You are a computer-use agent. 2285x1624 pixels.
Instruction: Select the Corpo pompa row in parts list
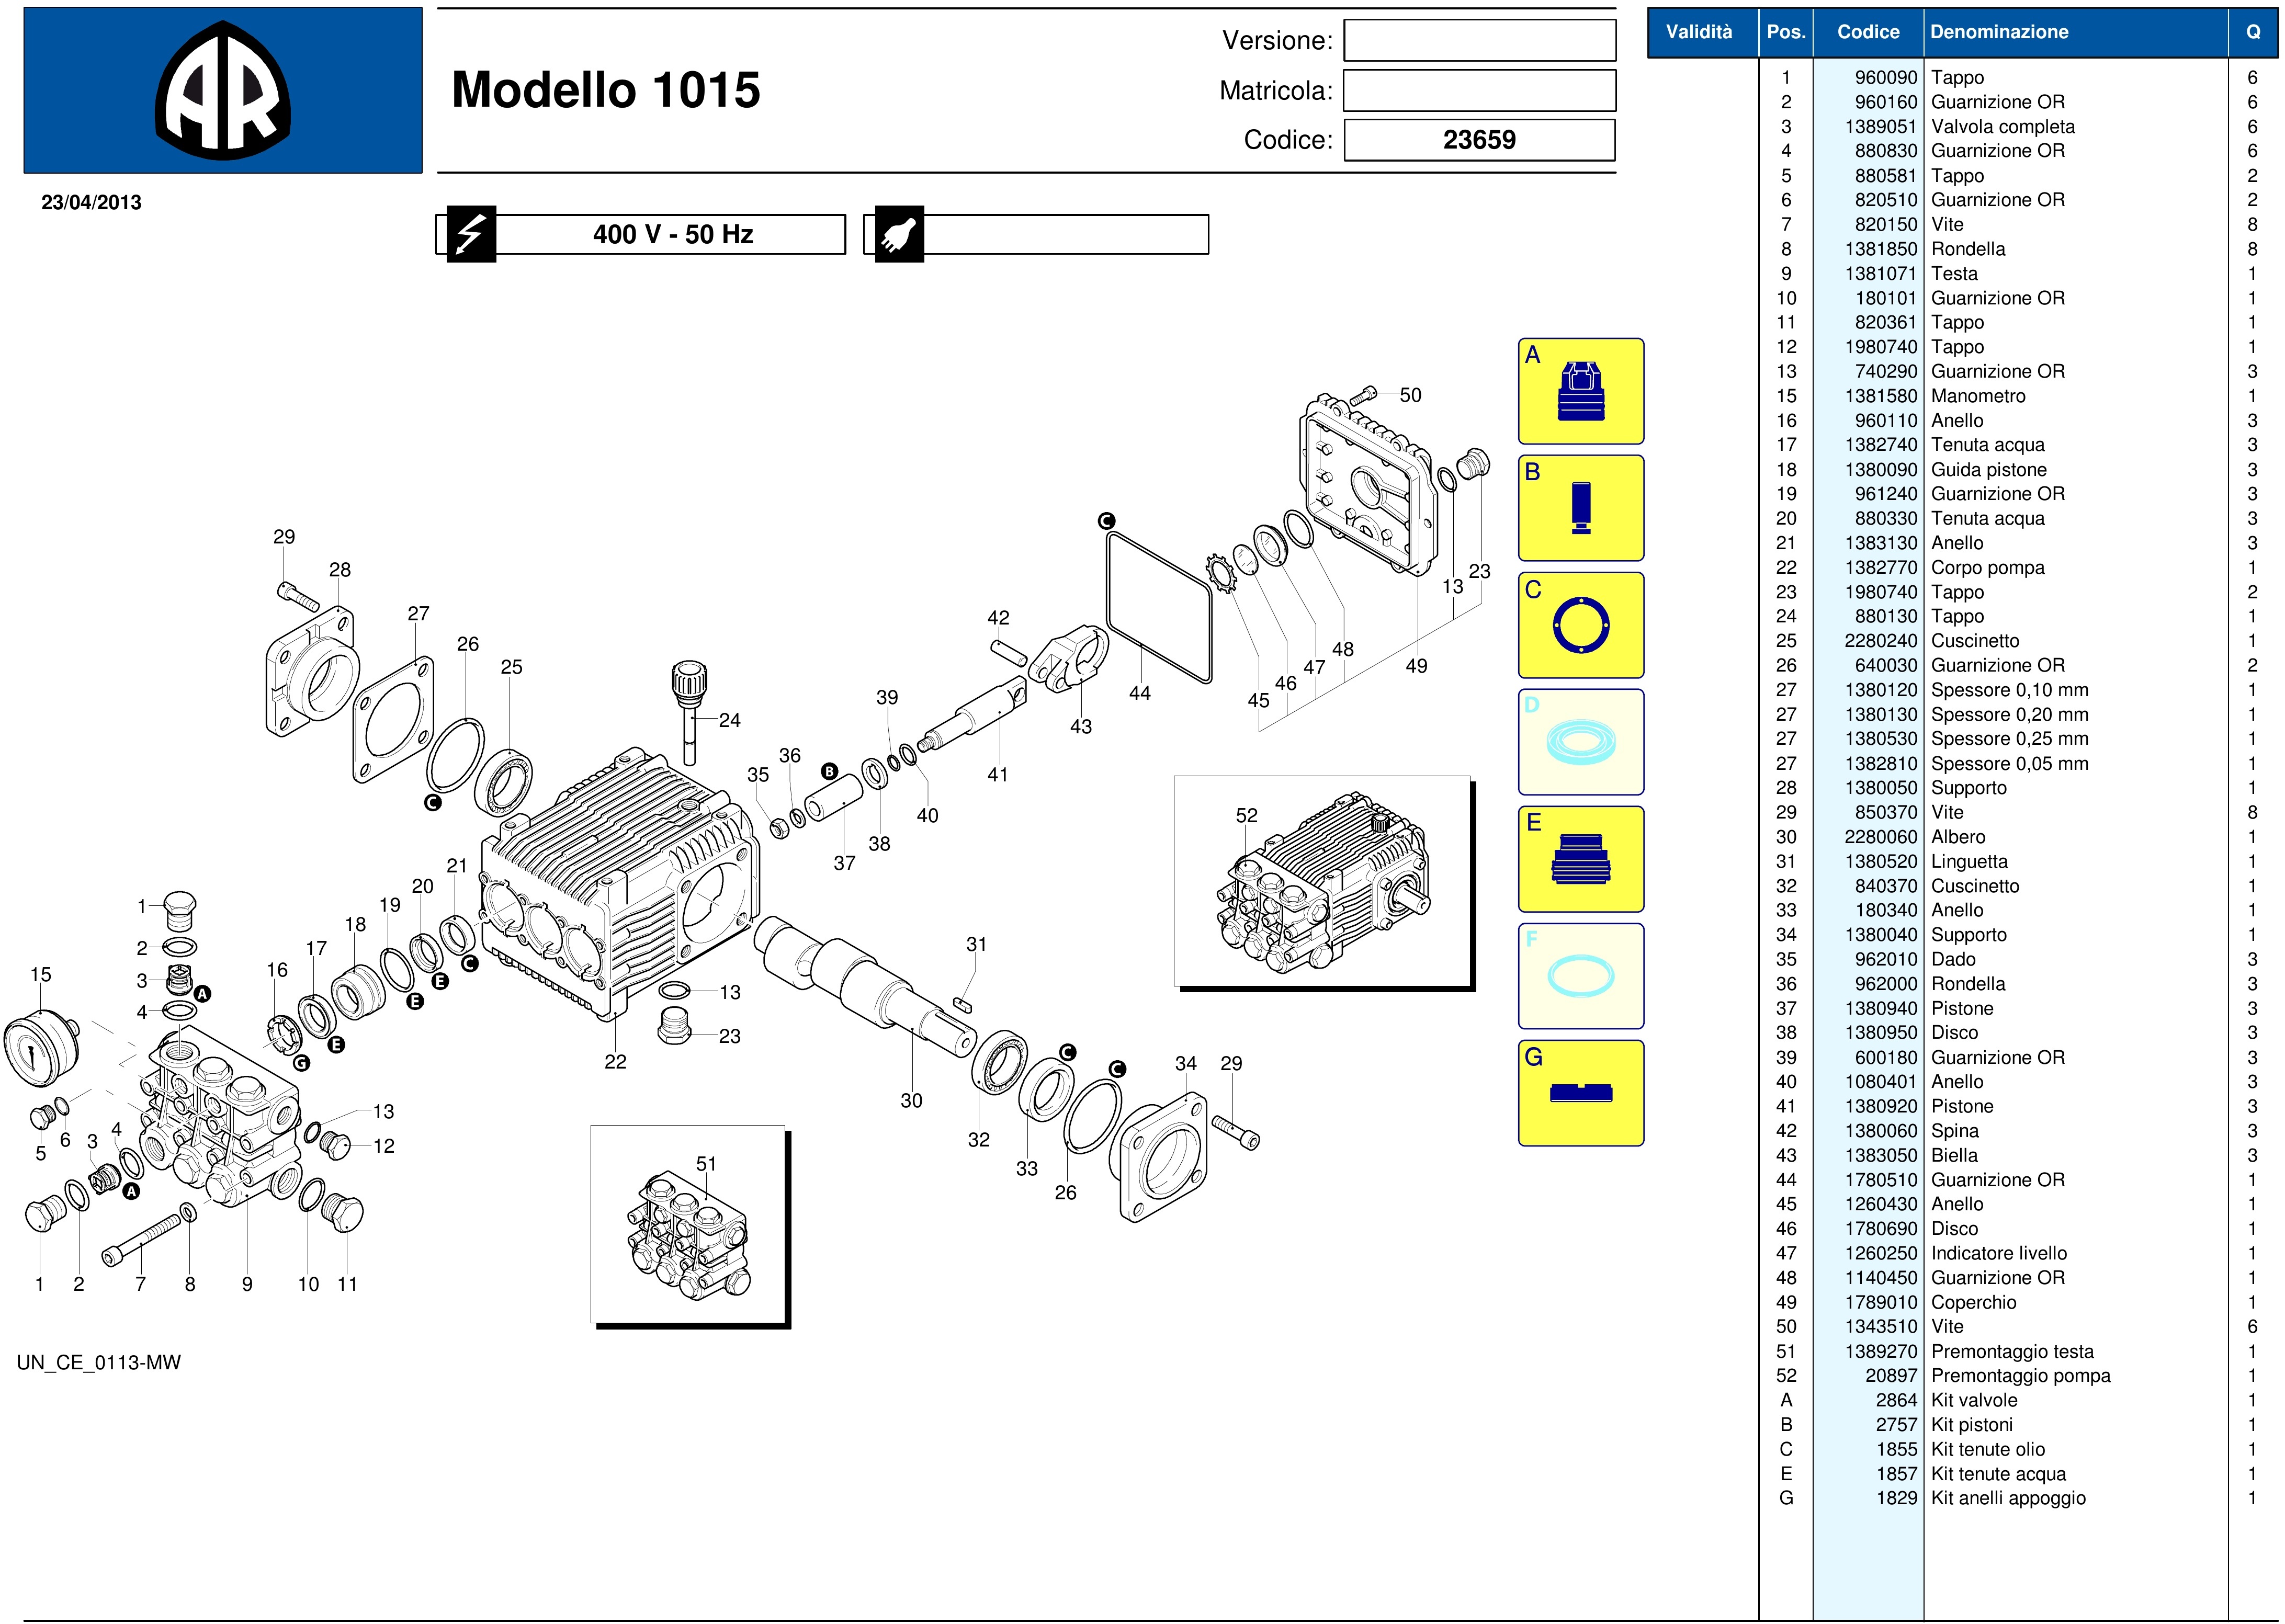tap(1987, 568)
